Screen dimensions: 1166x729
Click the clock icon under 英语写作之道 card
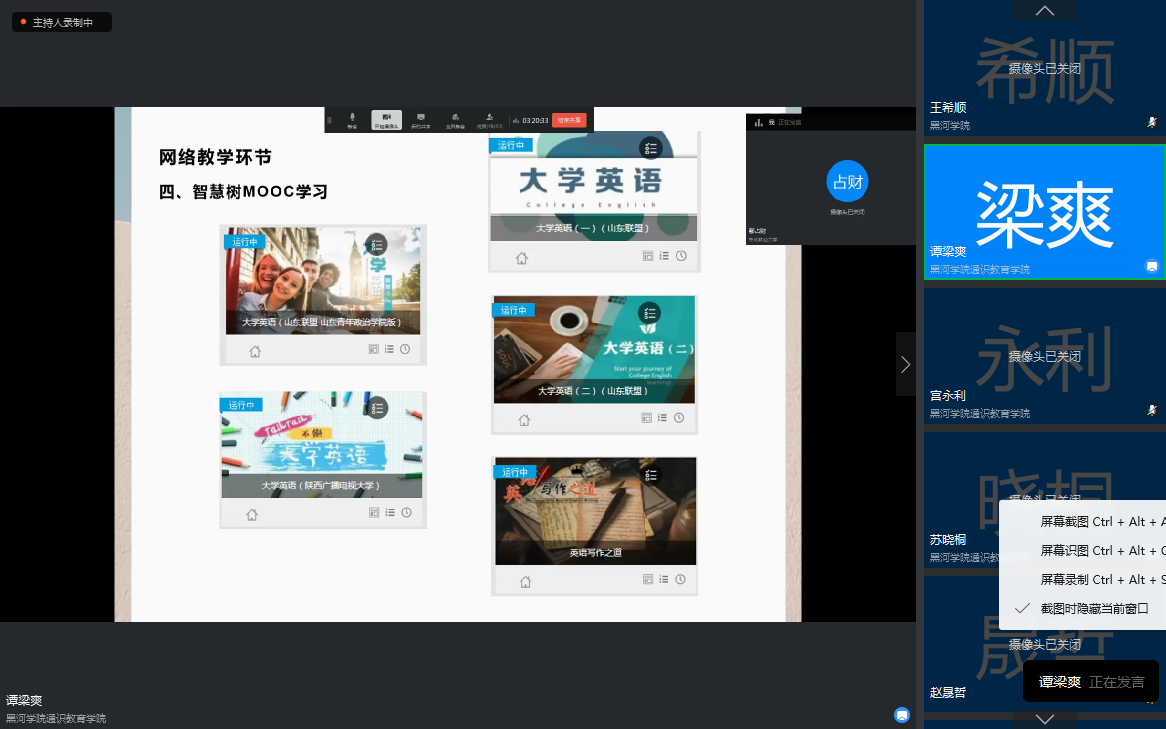point(681,579)
